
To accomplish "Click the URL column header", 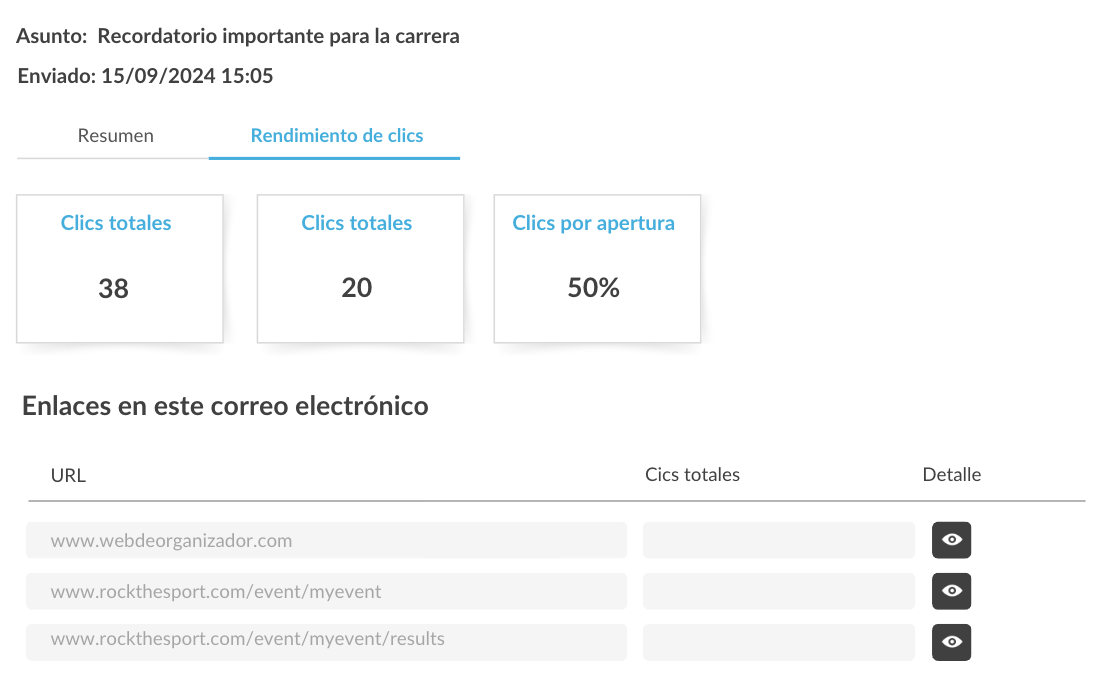I will [x=68, y=475].
